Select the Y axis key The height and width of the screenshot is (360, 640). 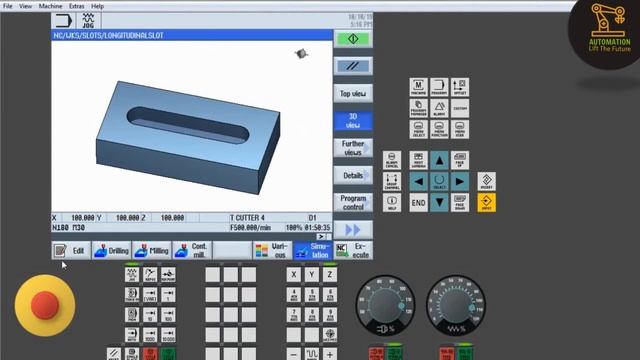pyautogui.click(x=312, y=275)
